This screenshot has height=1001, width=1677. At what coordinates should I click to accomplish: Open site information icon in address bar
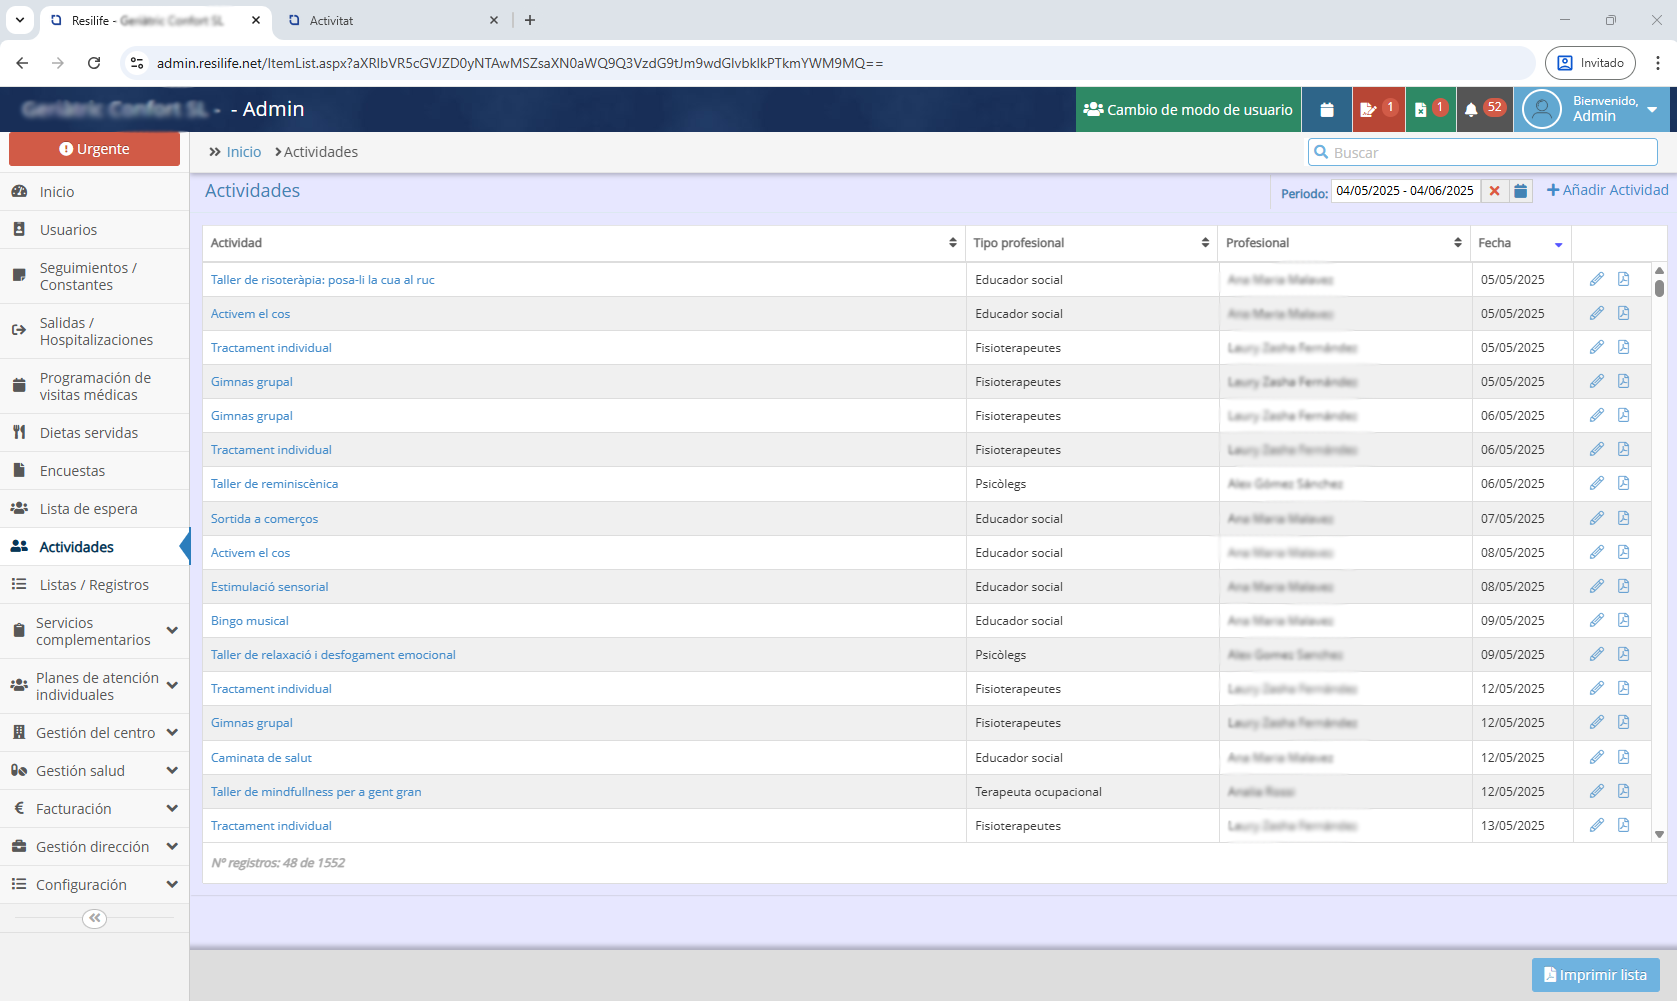point(138,63)
